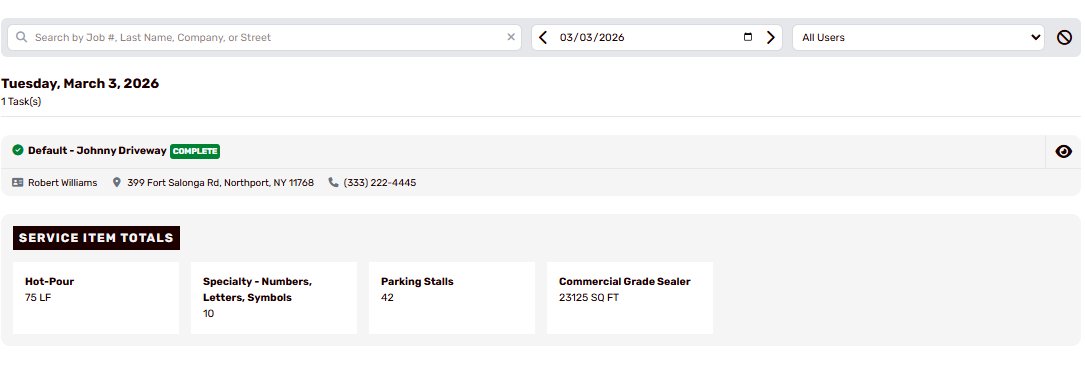The height and width of the screenshot is (369, 1085).
Task: Open the Default - Johnny Driveway task
Action: 97,150
